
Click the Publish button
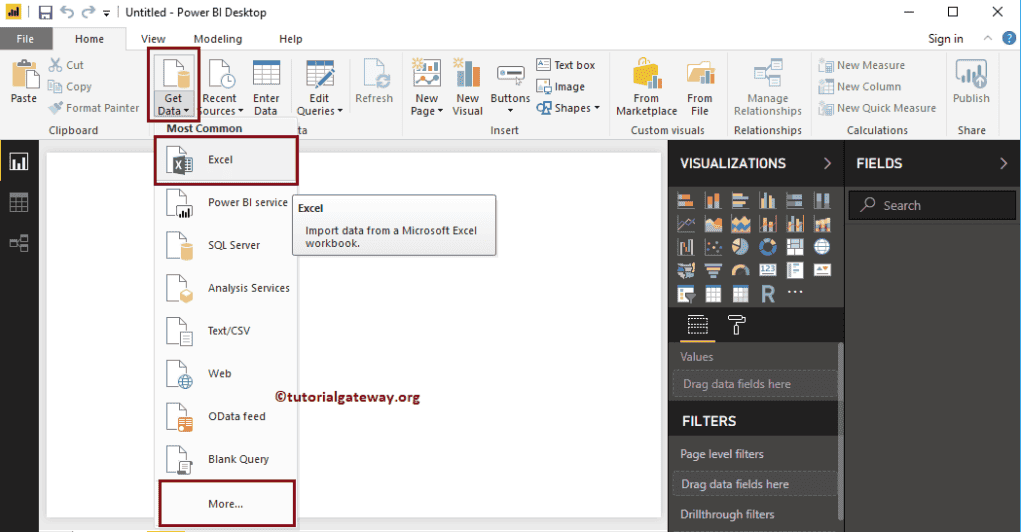pyautogui.click(x=971, y=81)
